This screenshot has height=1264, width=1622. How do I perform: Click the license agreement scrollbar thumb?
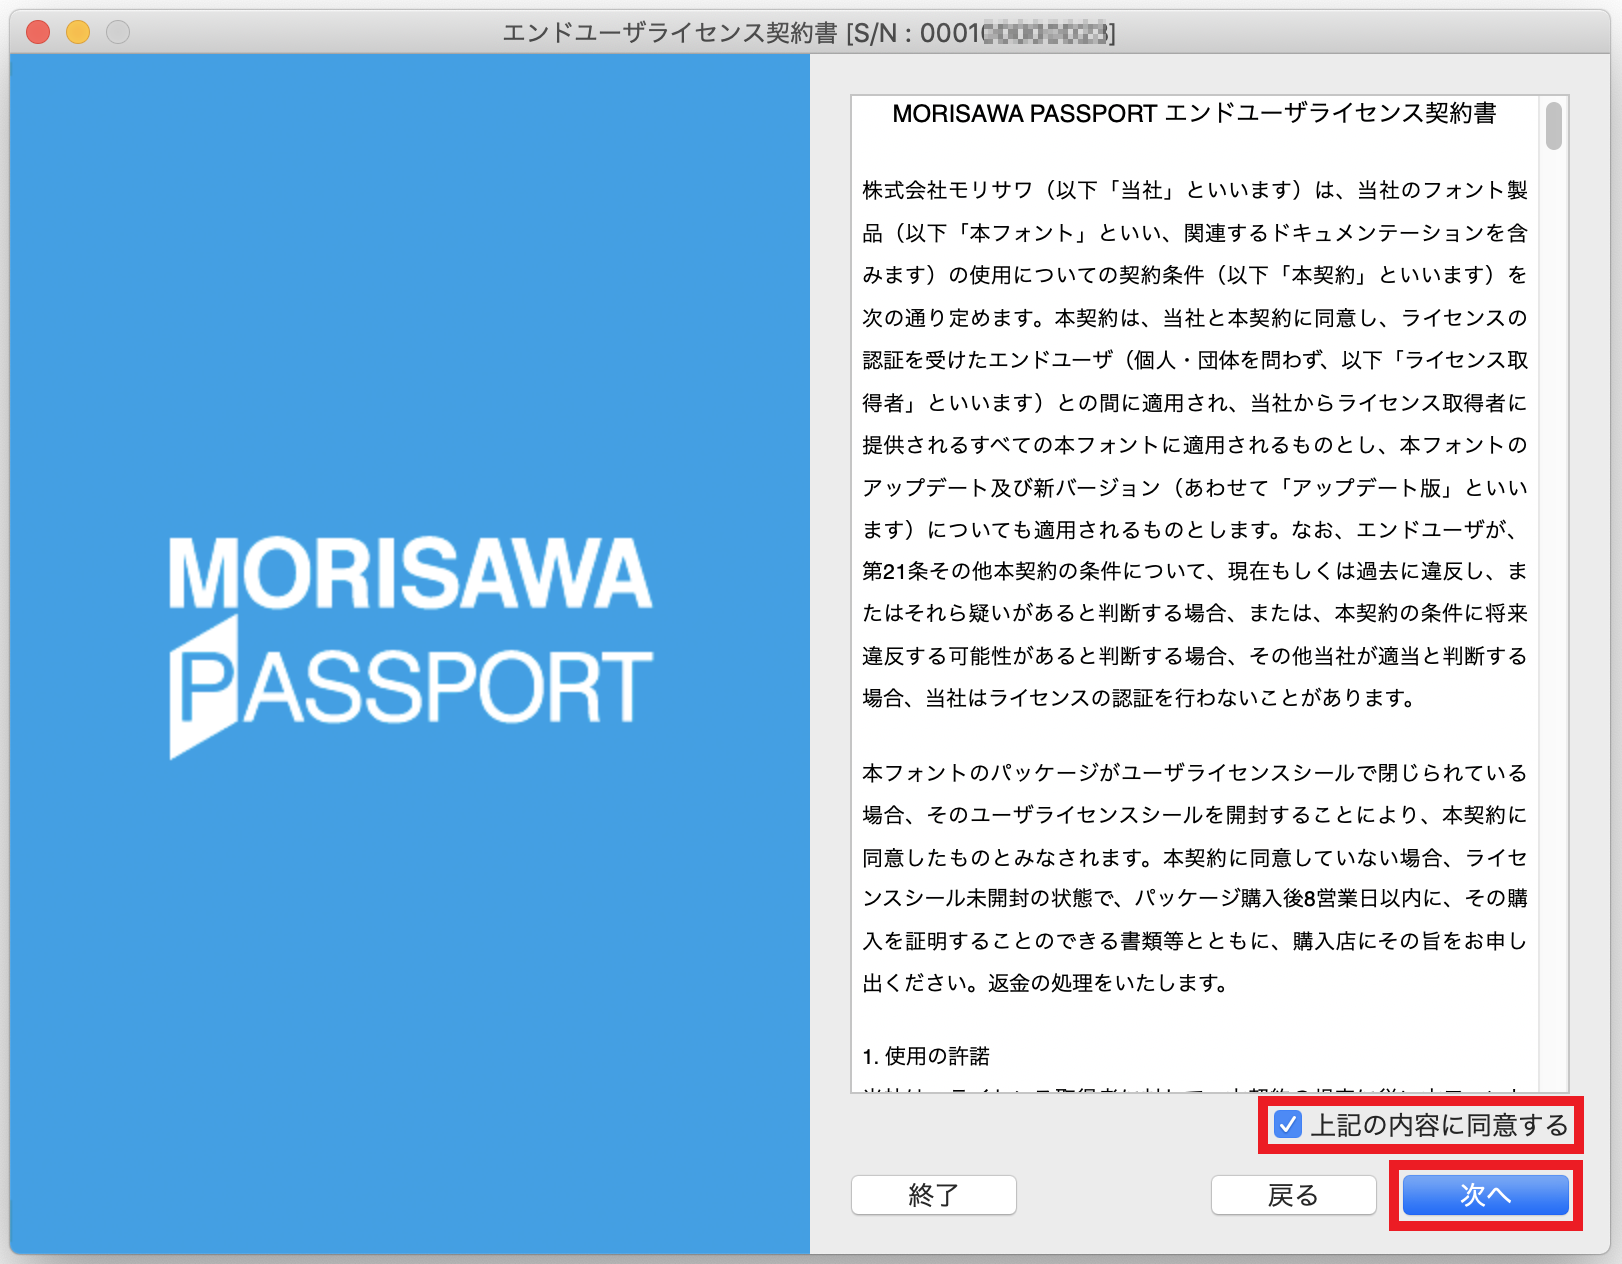pyautogui.click(x=1553, y=125)
